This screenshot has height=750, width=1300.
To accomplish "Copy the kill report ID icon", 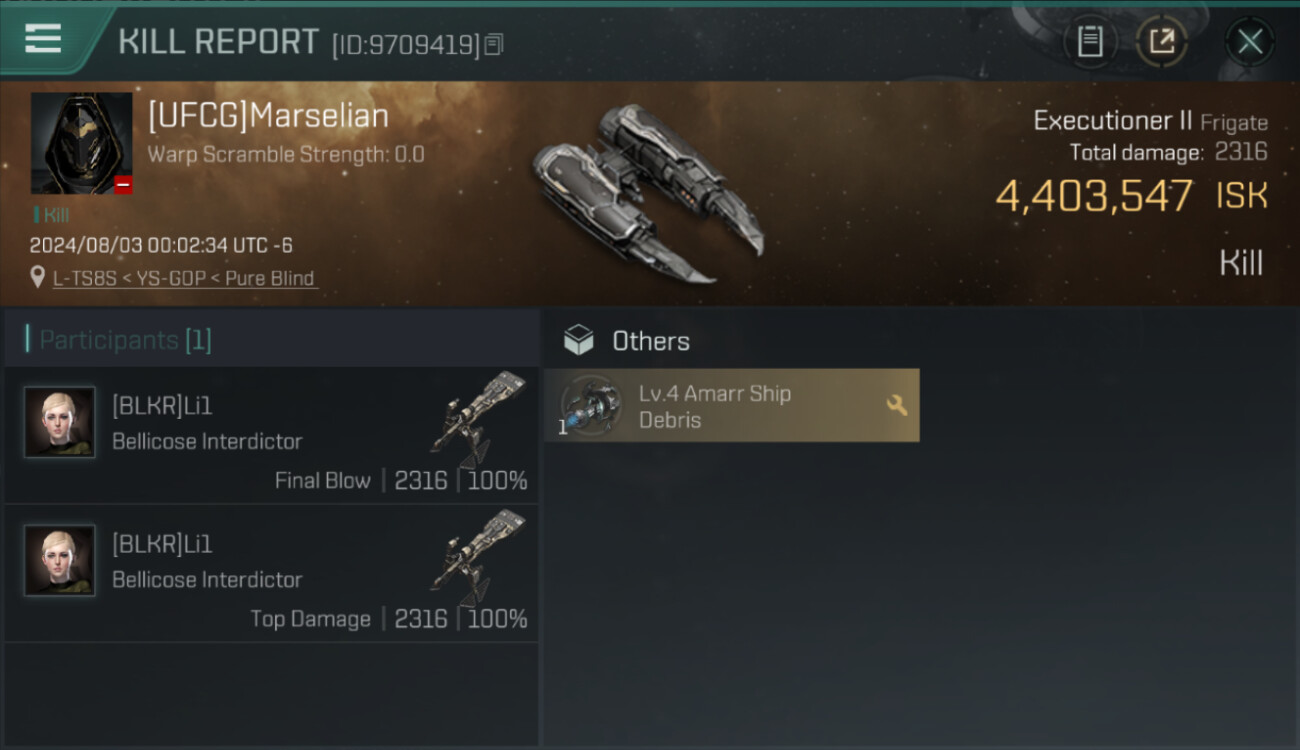I will pyautogui.click(x=494, y=45).
